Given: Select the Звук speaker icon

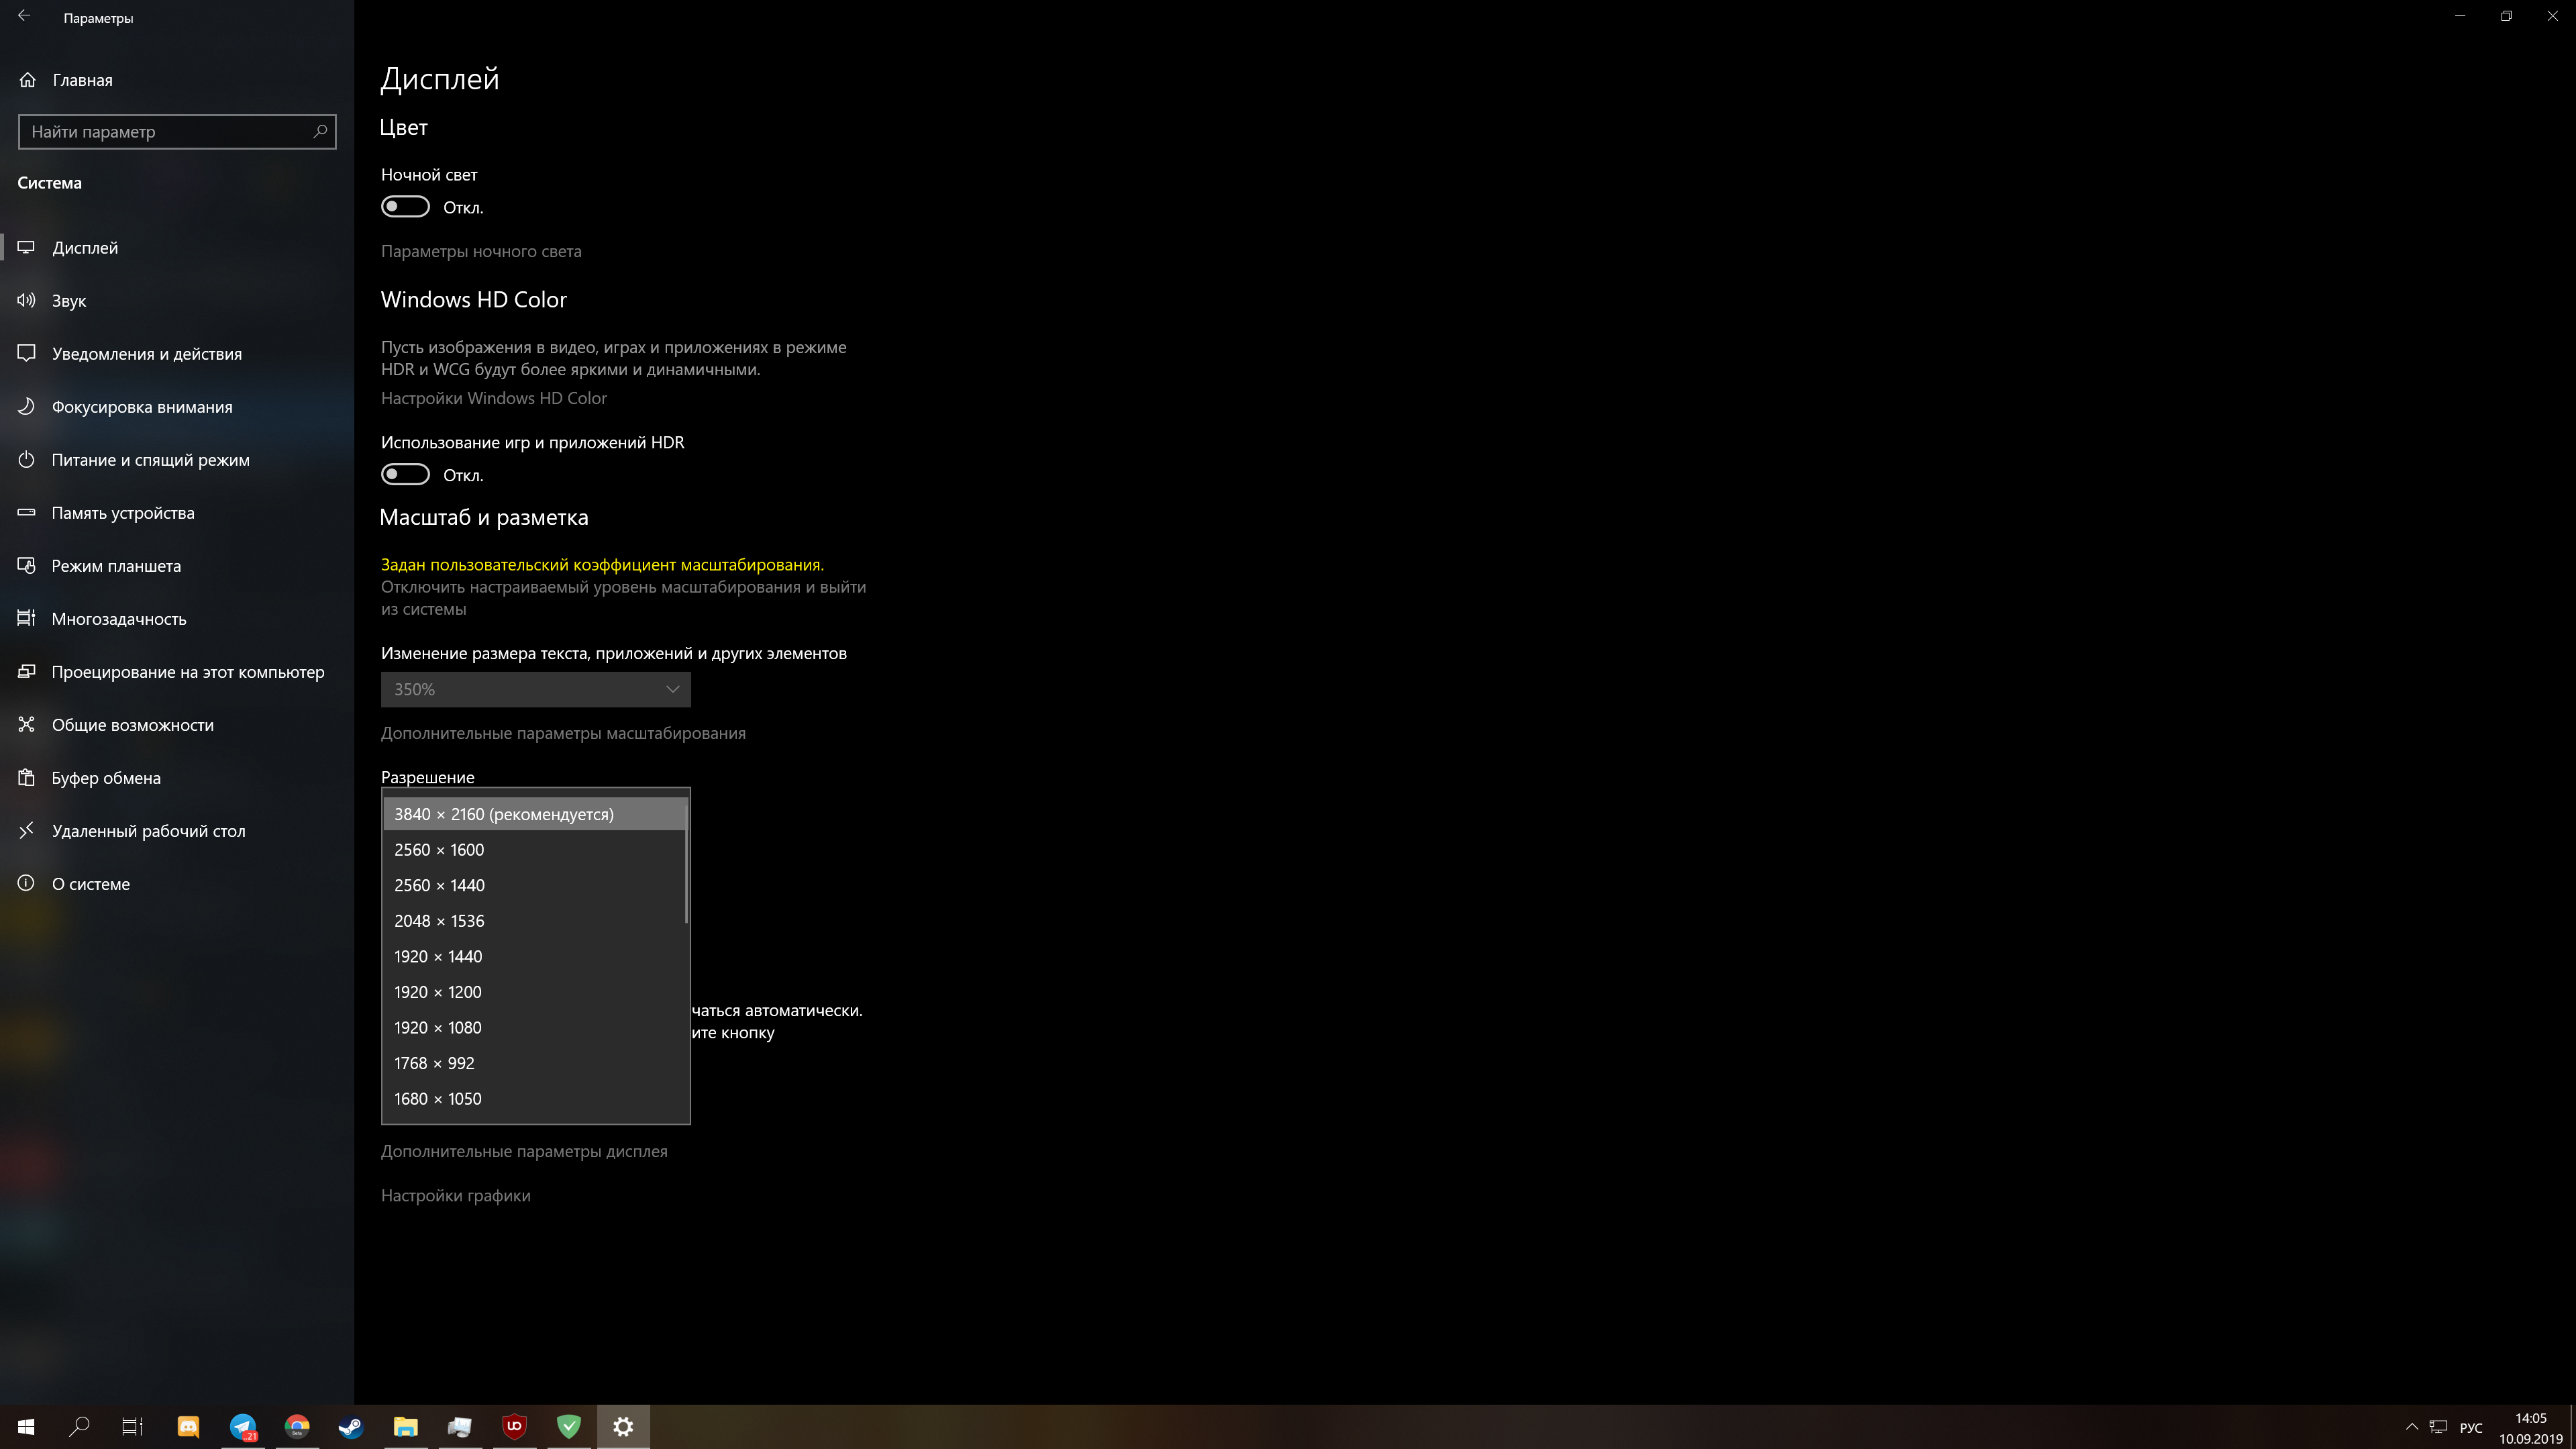Looking at the screenshot, I should (x=27, y=300).
